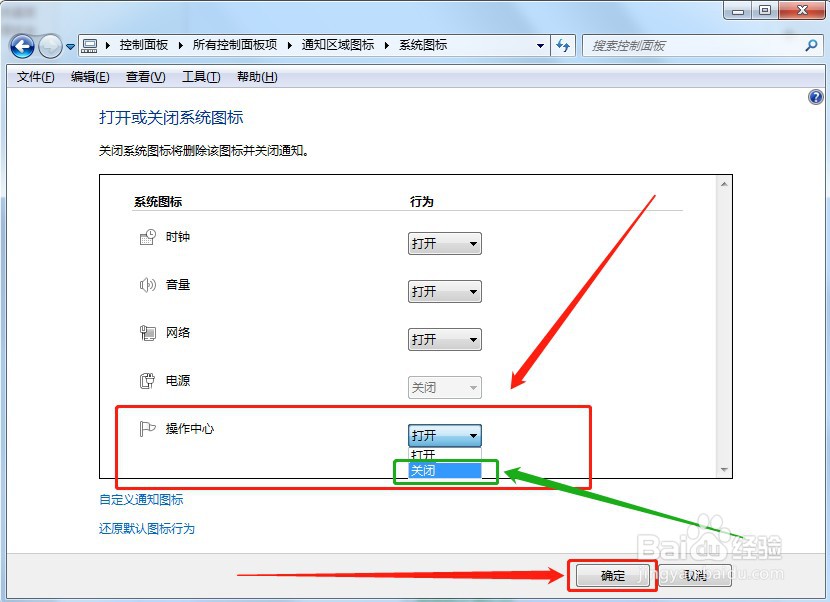Expand the arrow after 控制面板 breadcrumb
830x602 pixels.
(x=181, y=46)
